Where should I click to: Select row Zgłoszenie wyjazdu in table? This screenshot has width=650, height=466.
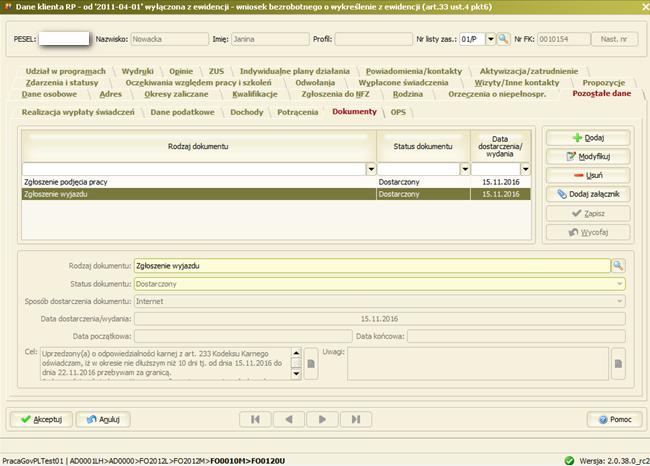click(276, 194)
